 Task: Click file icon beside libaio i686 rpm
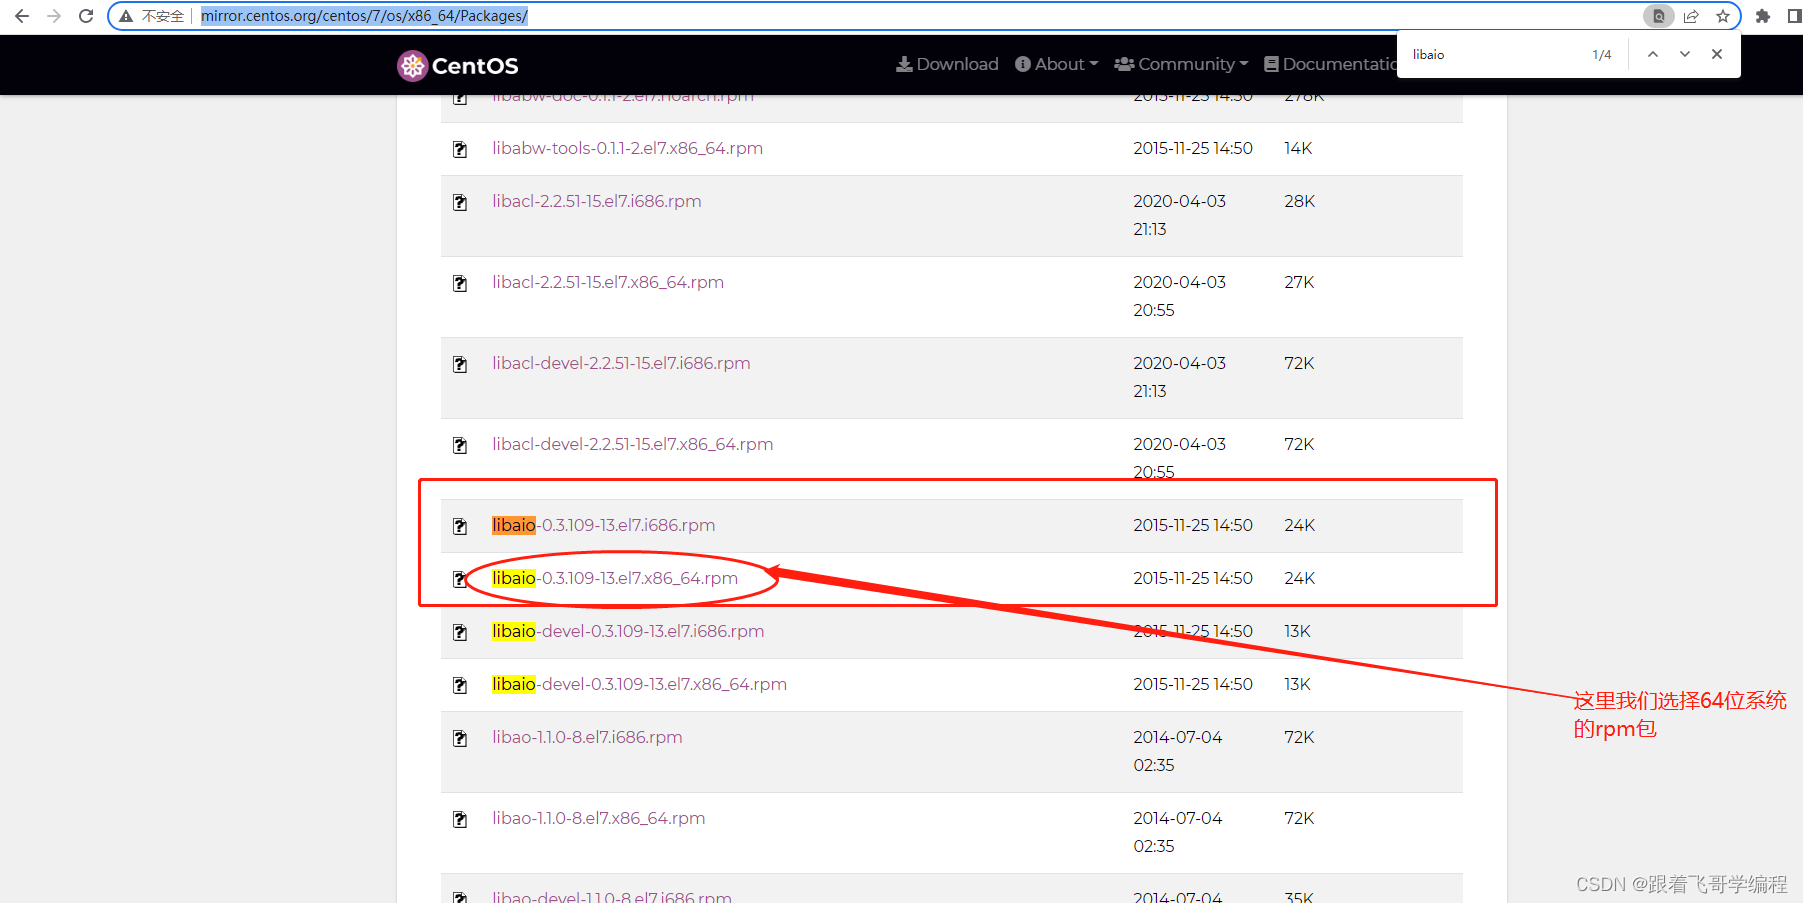tap(460, 526)
